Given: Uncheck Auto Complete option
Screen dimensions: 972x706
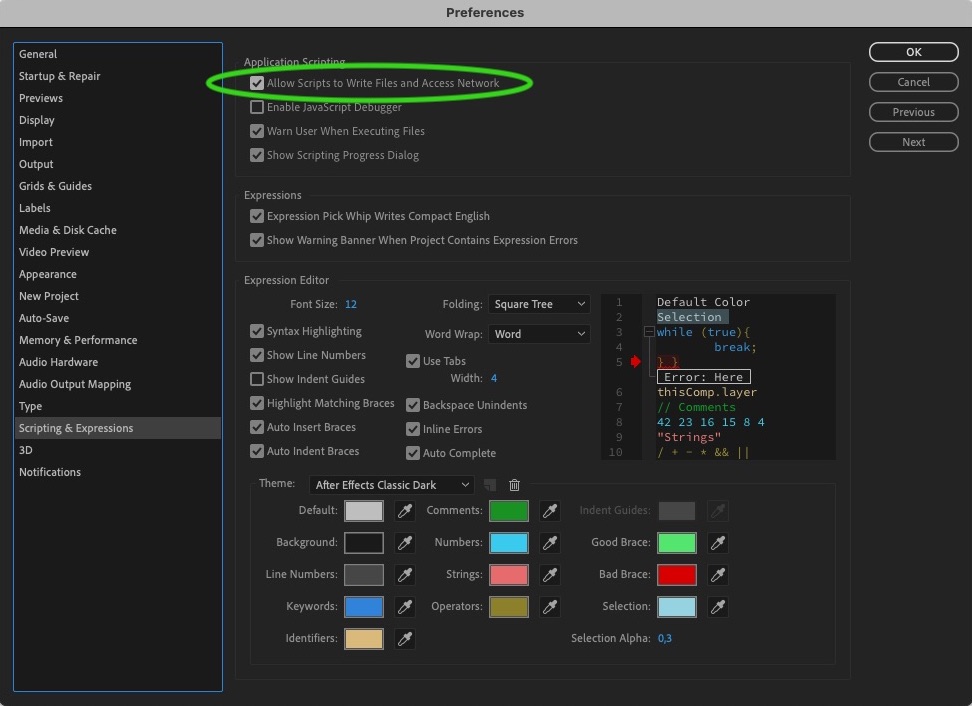Looking at the screenshot, I should click(413, 453).
